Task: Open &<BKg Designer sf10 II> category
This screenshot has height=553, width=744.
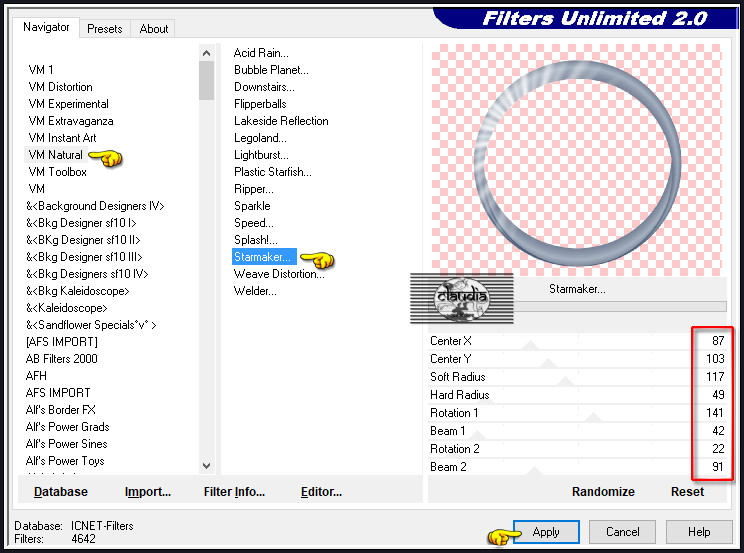Action: 83,240
